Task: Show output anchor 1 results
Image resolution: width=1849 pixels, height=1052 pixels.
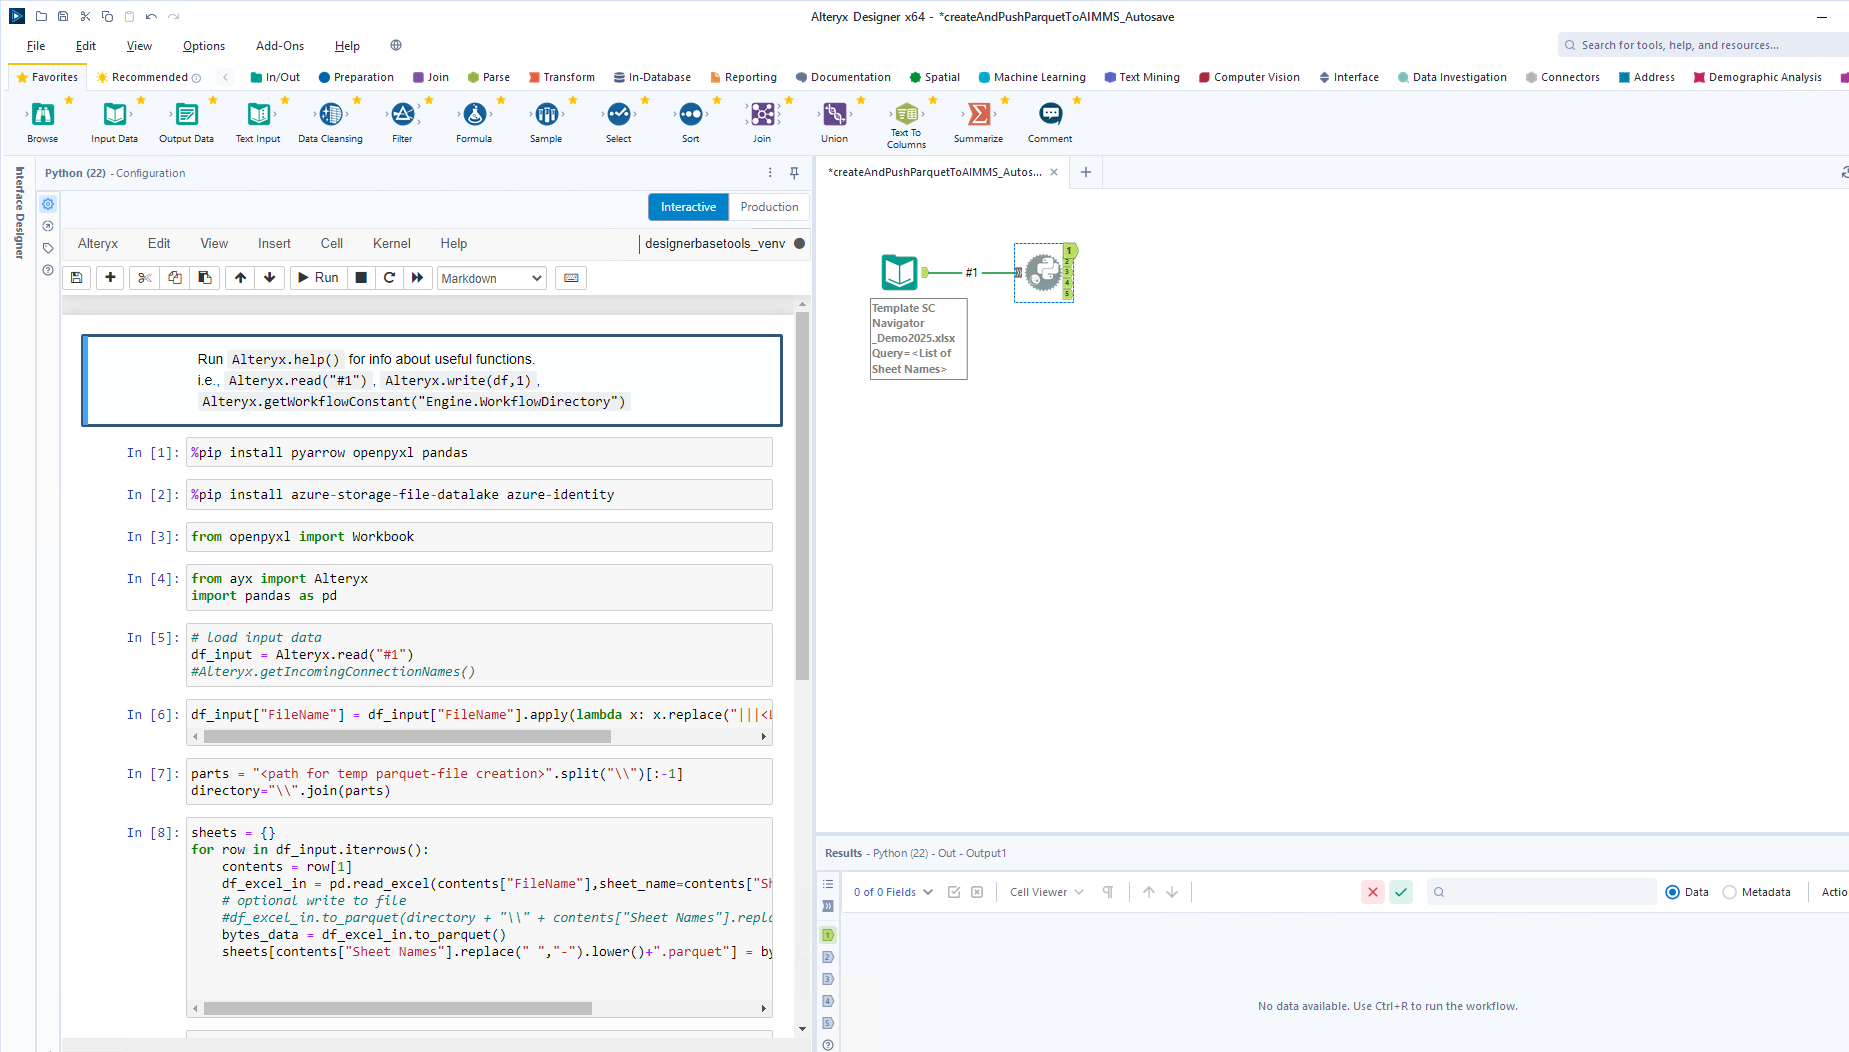Action: (x=828, y=935)
